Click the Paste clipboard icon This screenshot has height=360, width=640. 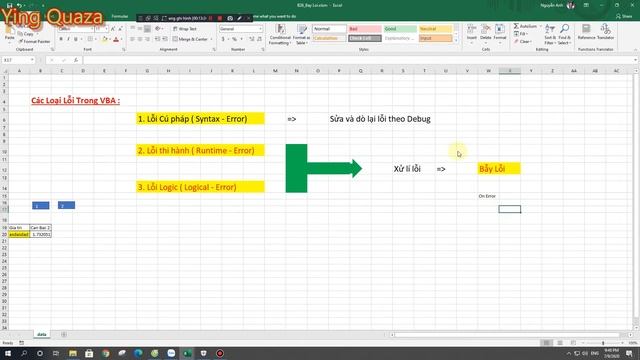pyautogui.click(x=9, y=31)
